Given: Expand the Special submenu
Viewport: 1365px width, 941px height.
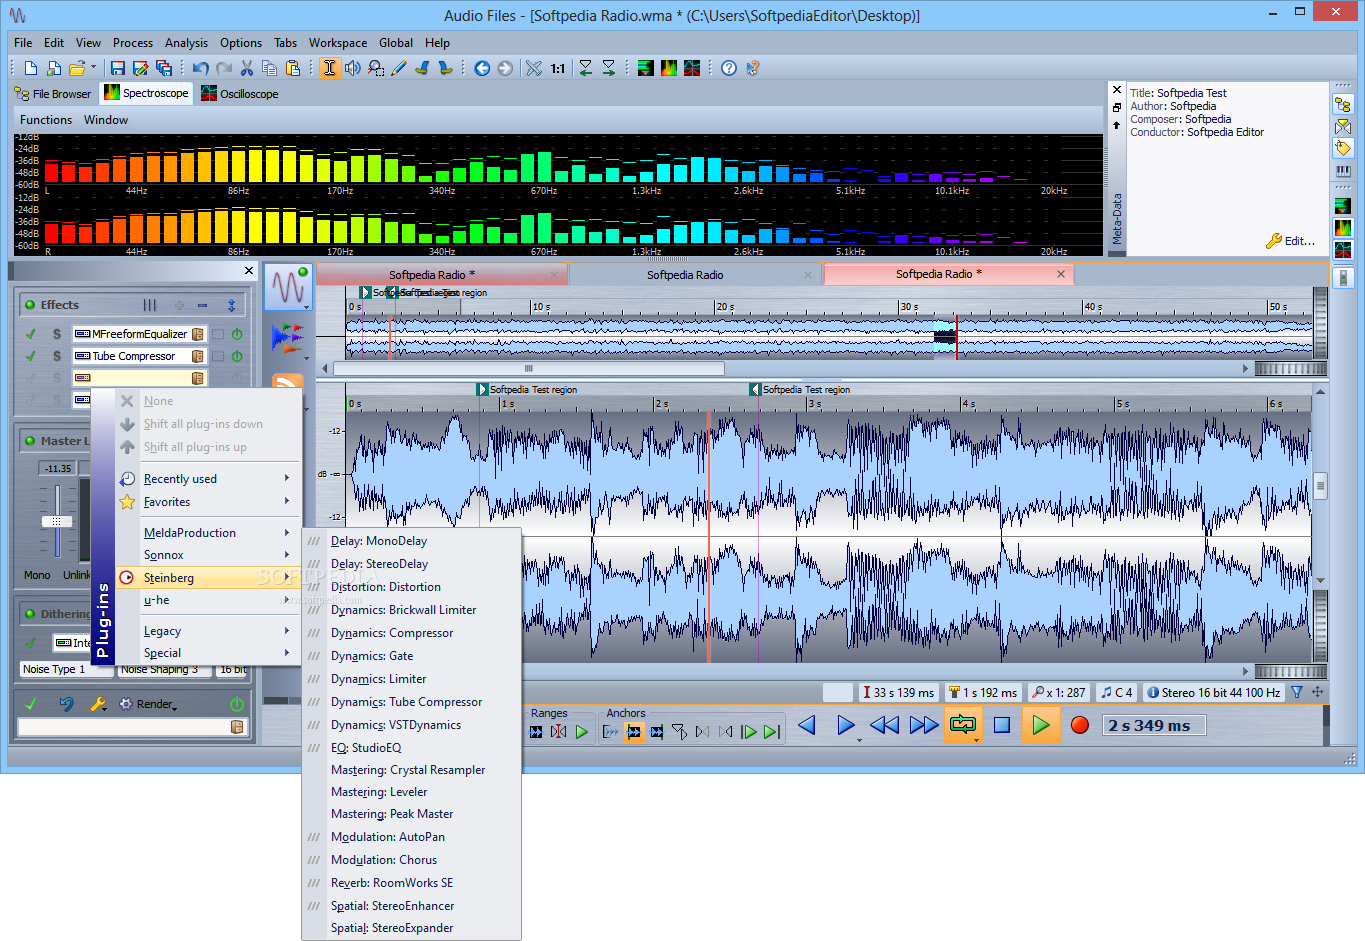Looking at the screenshot, I should pos(209,653).
